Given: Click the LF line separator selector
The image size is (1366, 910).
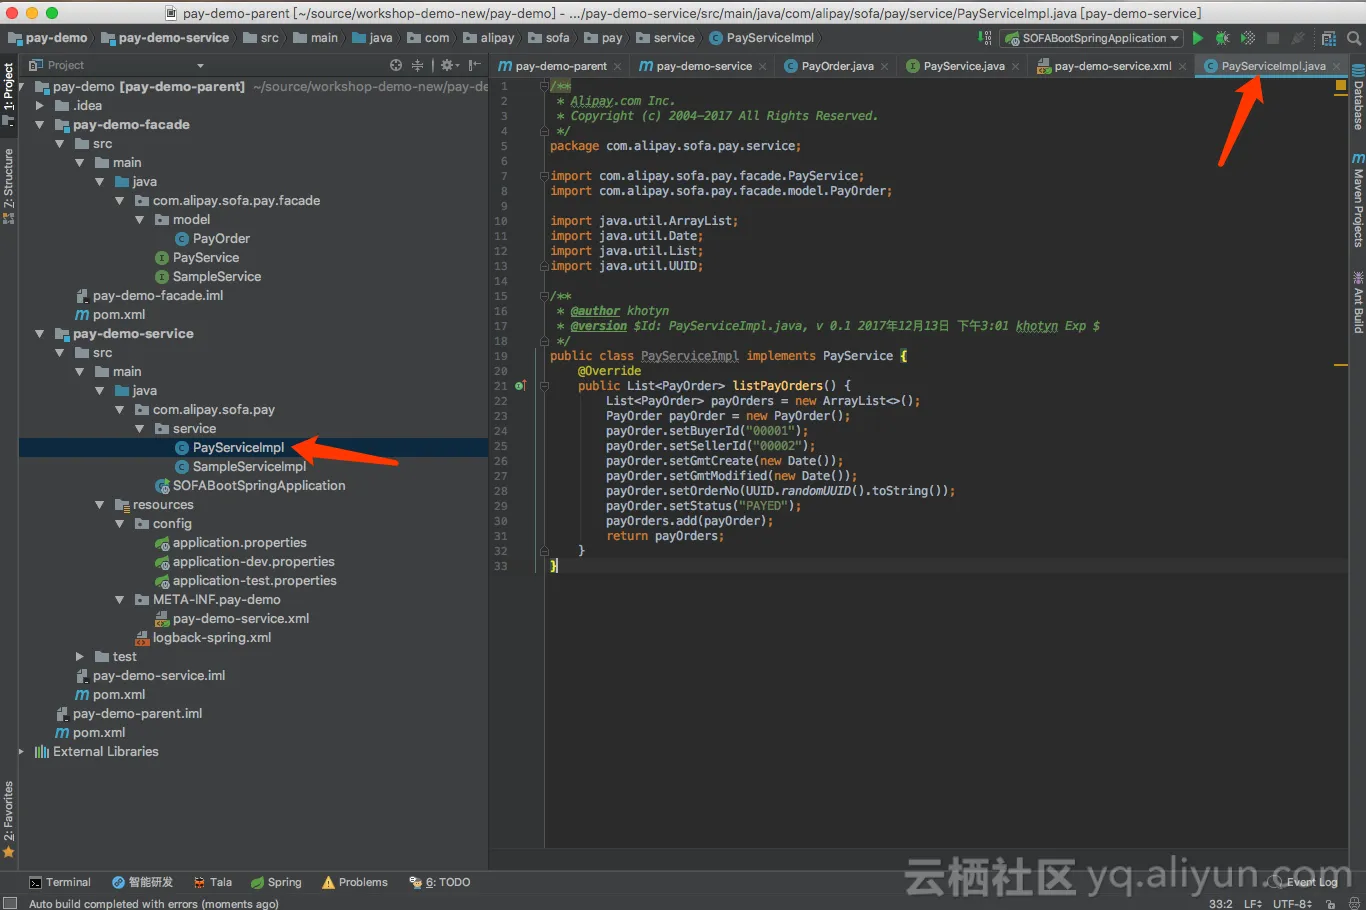Looking at the screenshot, I should coord(1252,903).
